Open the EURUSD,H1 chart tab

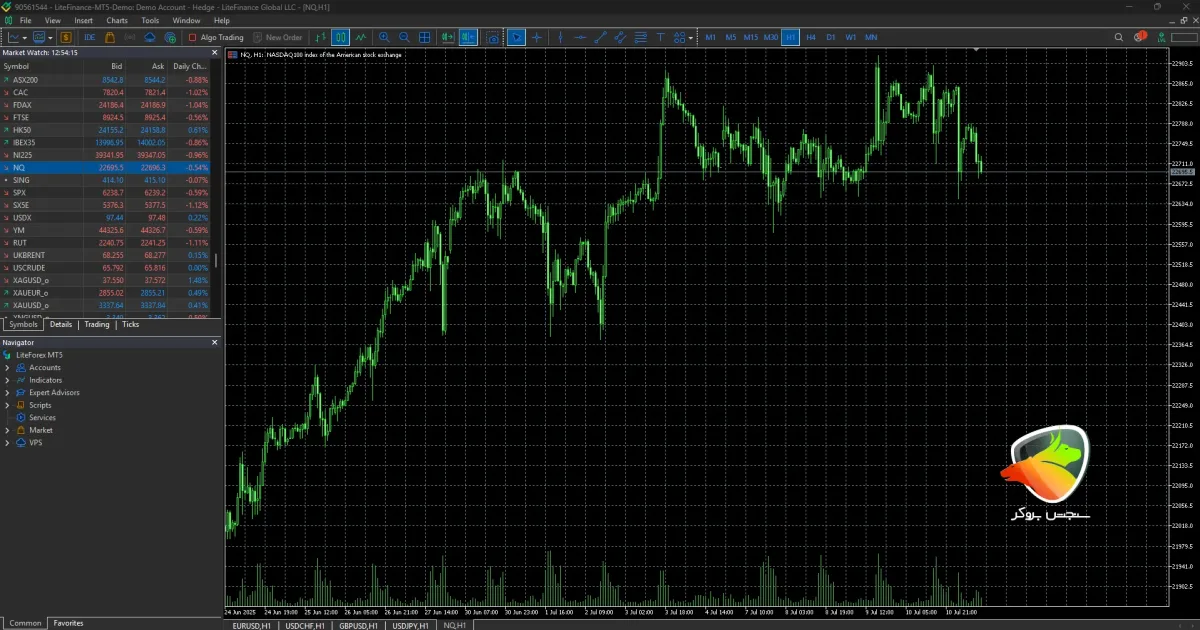(251, 625)
